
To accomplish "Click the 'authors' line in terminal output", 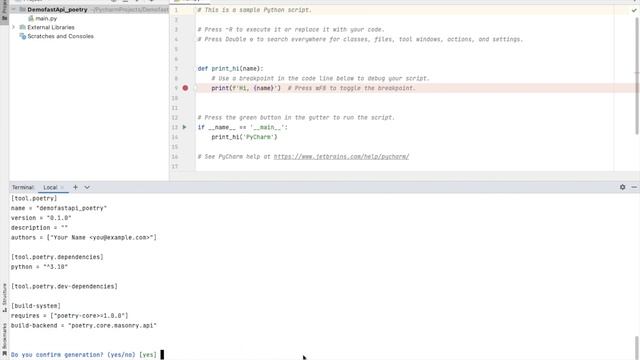I will 84,238.
